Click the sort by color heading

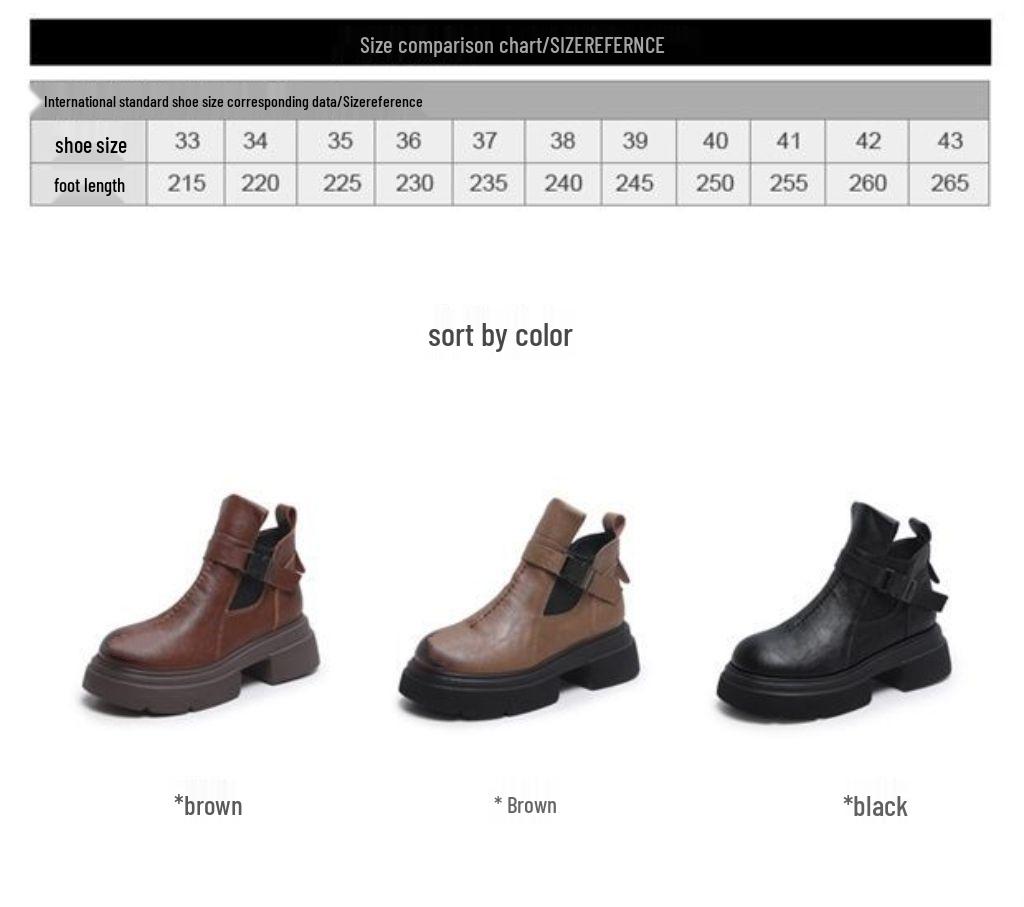click(500, 336)
